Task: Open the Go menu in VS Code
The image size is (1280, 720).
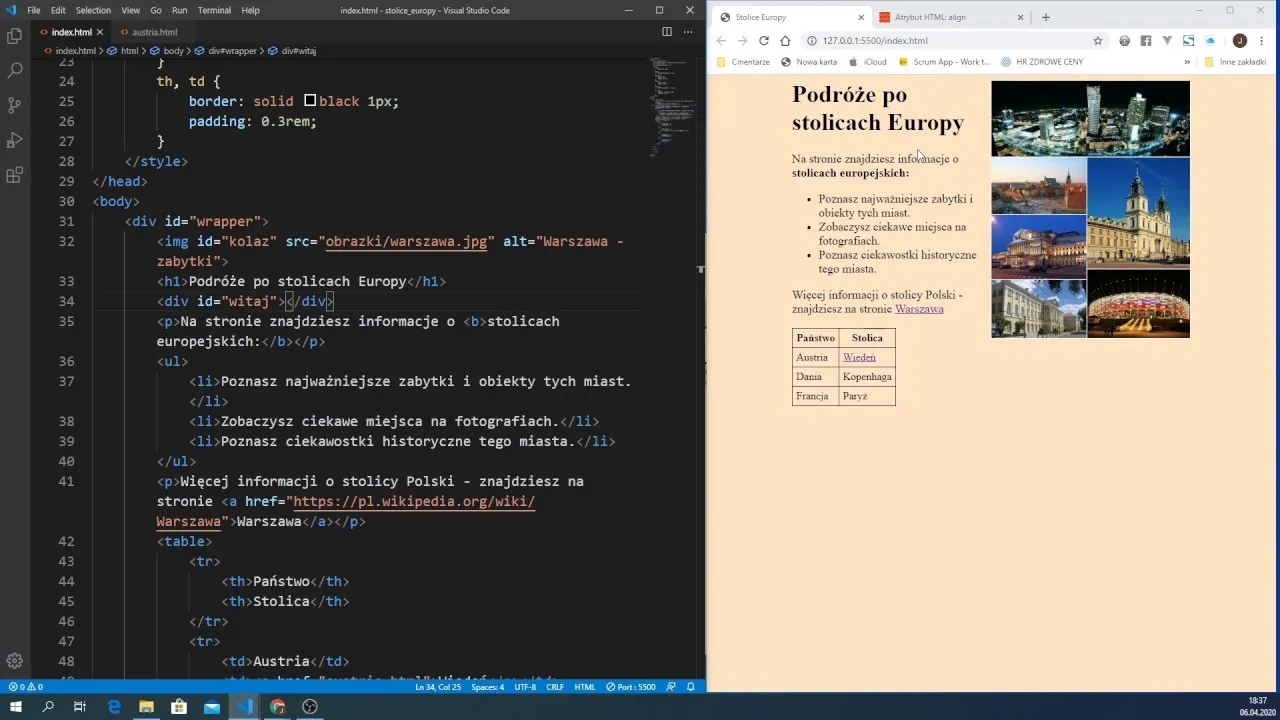Action: pos(155,10)
